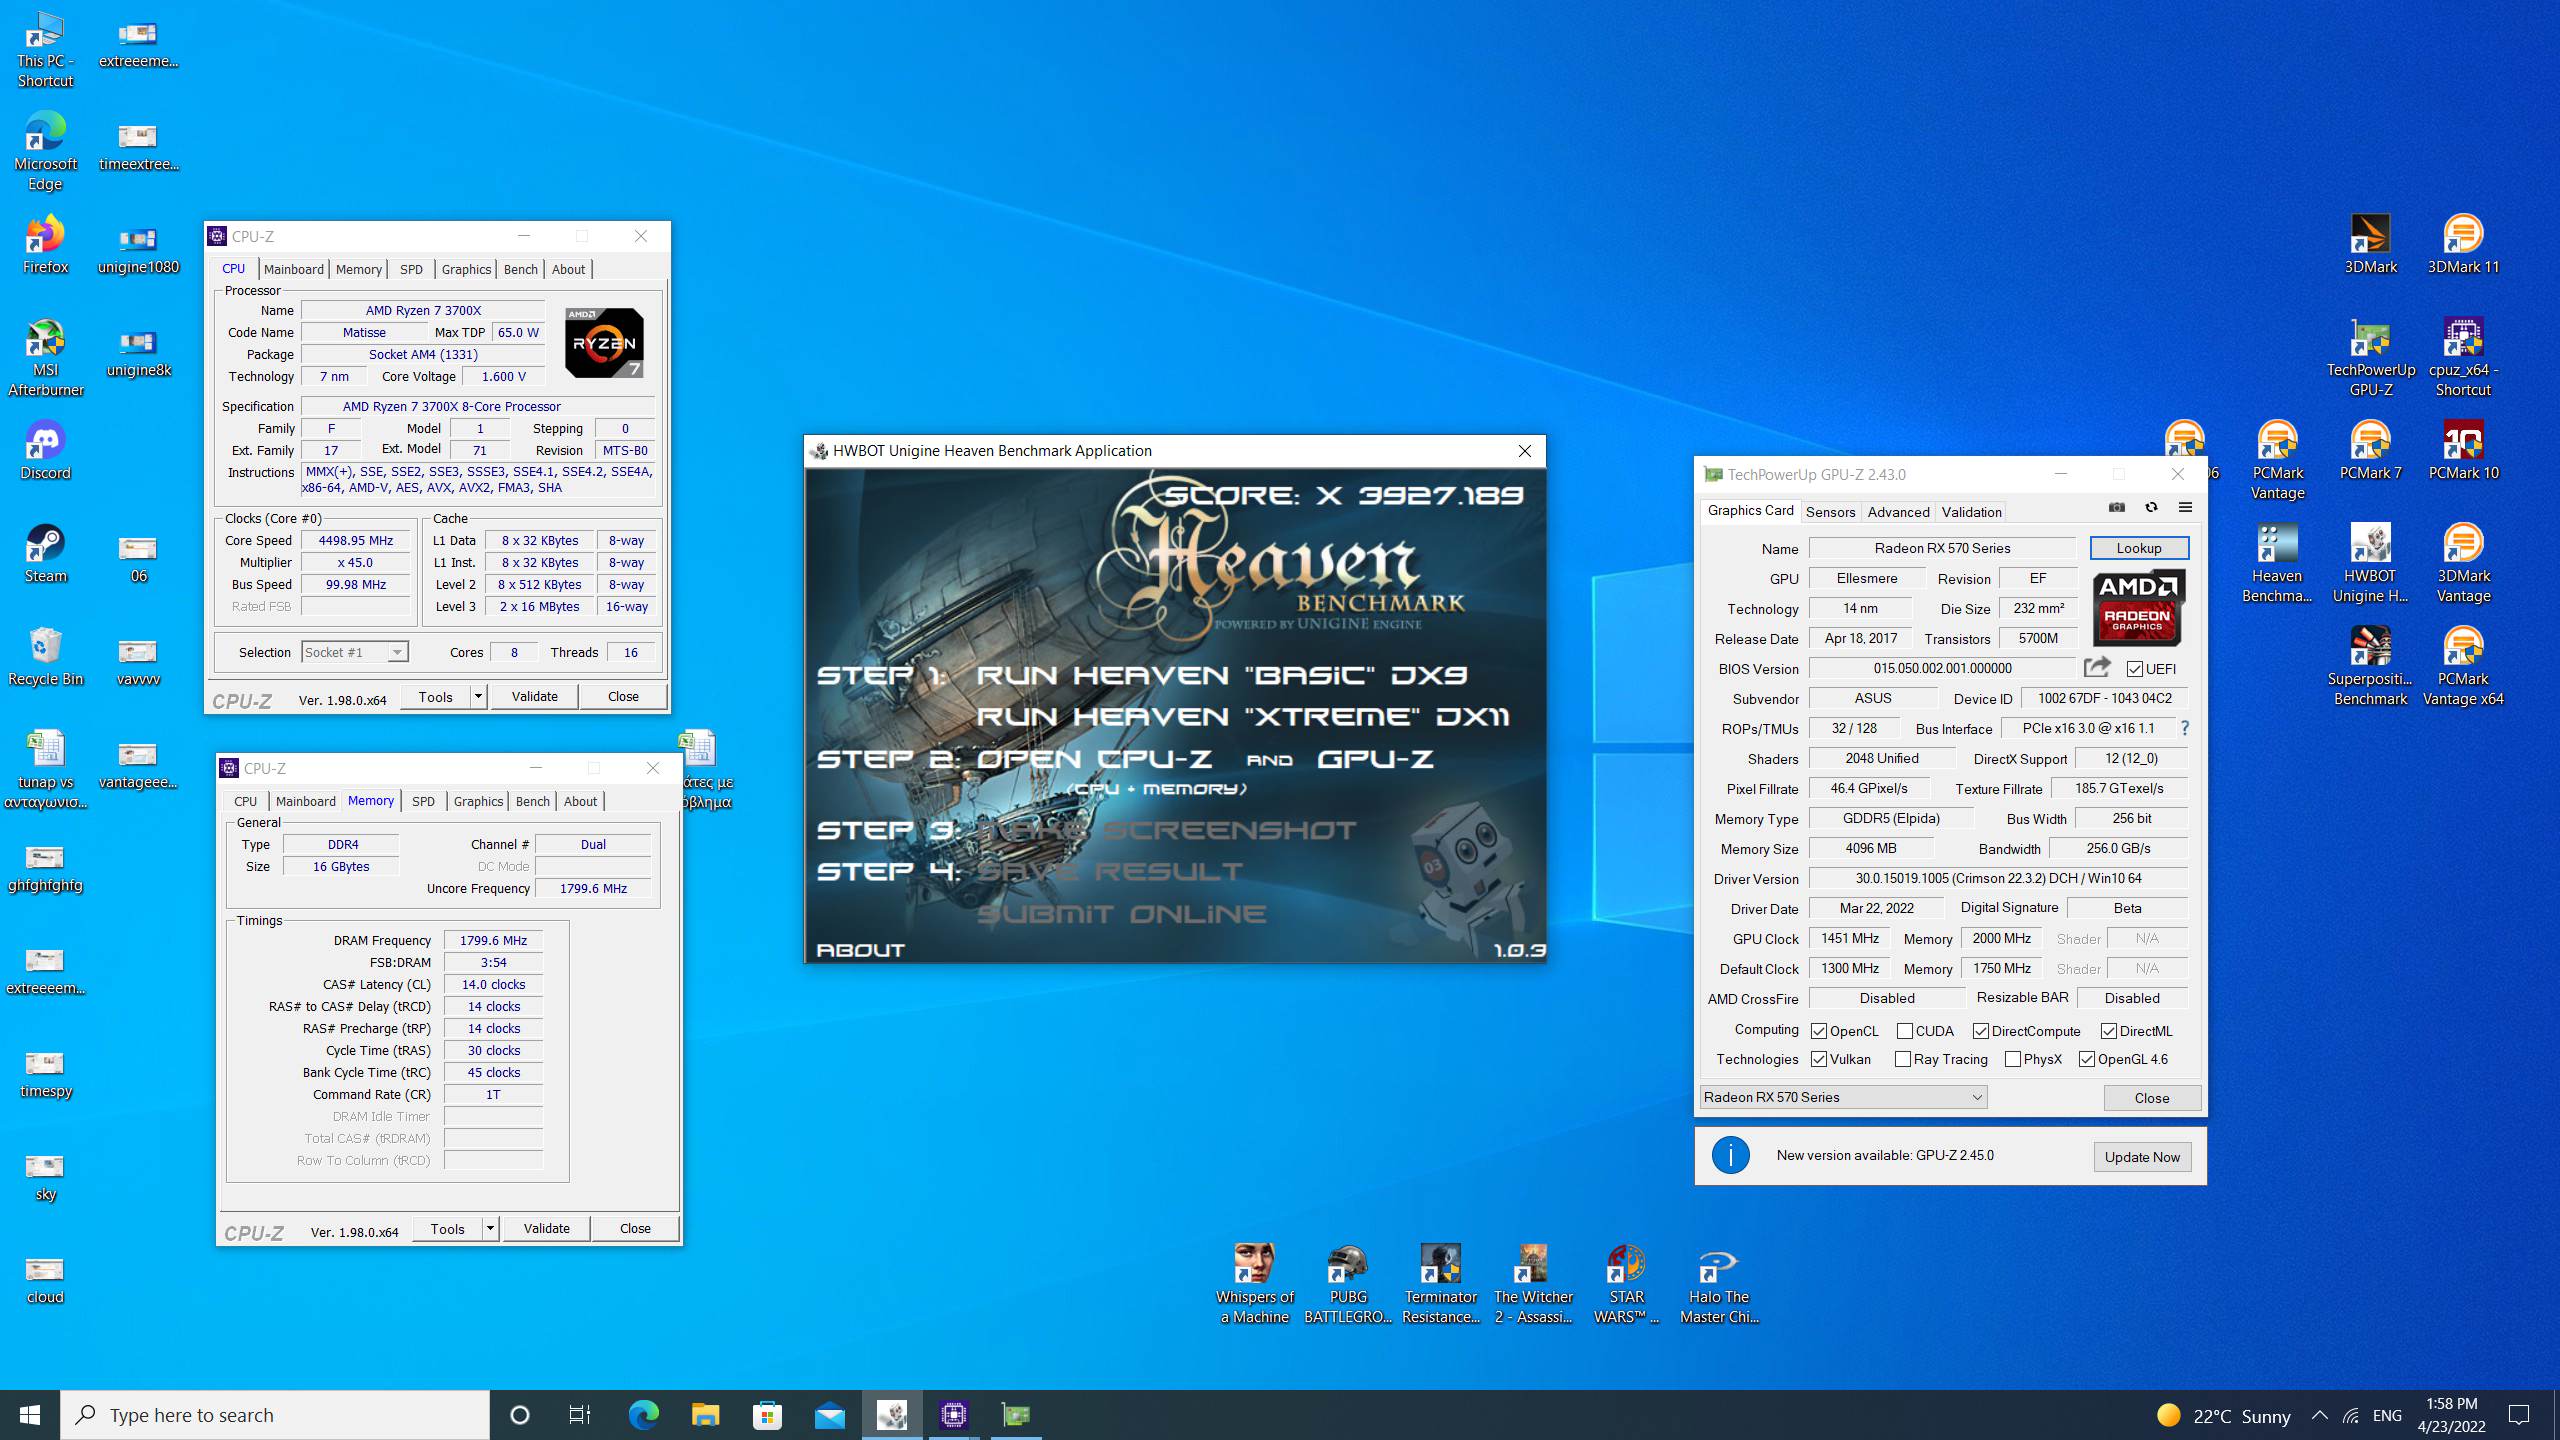Click the GPU-Z refresh icon
2560x1440 pixels.
(2151, 508)
